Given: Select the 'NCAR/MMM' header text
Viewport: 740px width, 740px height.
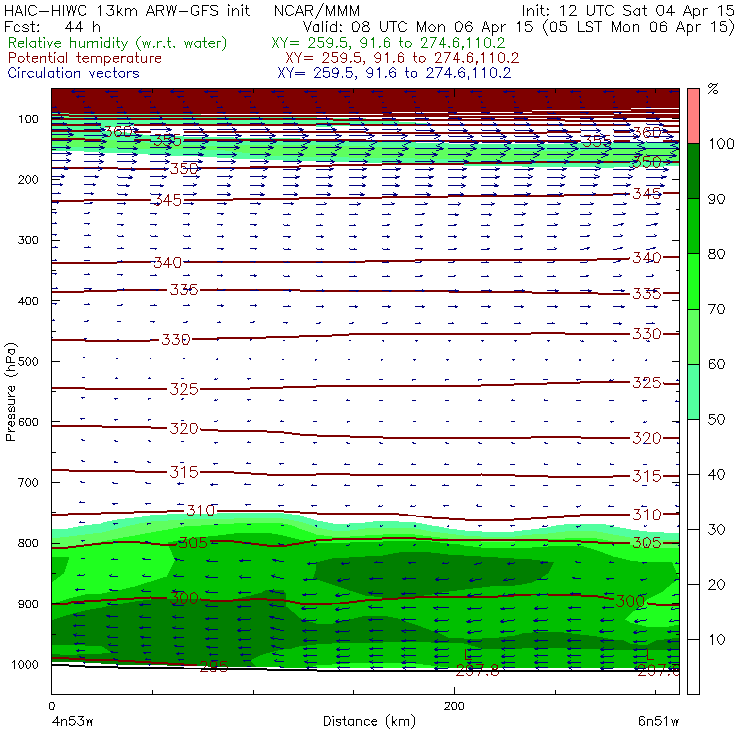Looking at the screenshot, I should coord(317,10).
